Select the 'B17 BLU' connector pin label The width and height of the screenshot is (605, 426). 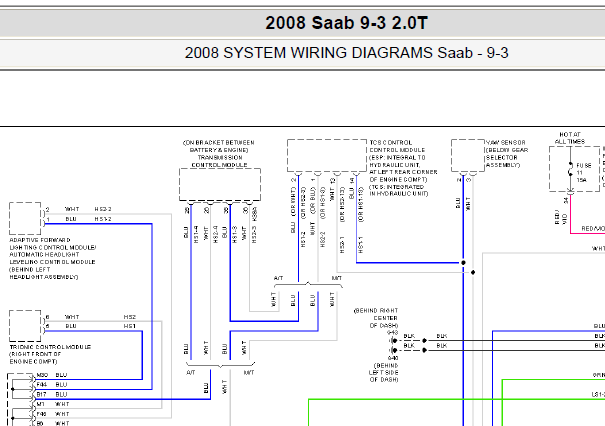[52, 394]
